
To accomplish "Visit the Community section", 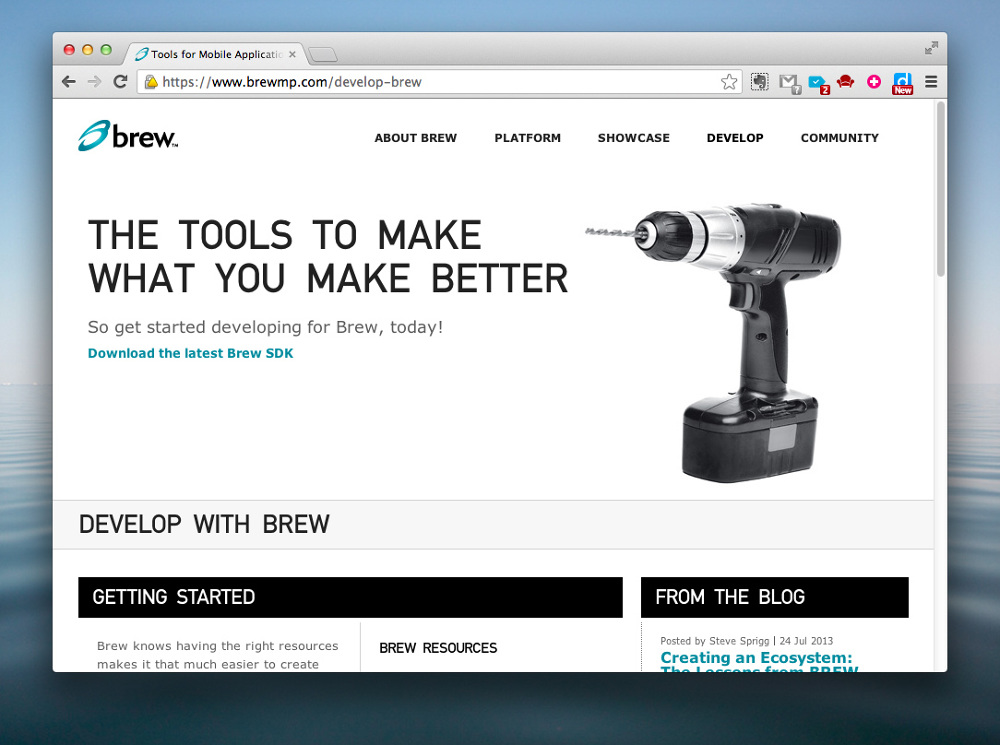I will (x=839, y=138).
